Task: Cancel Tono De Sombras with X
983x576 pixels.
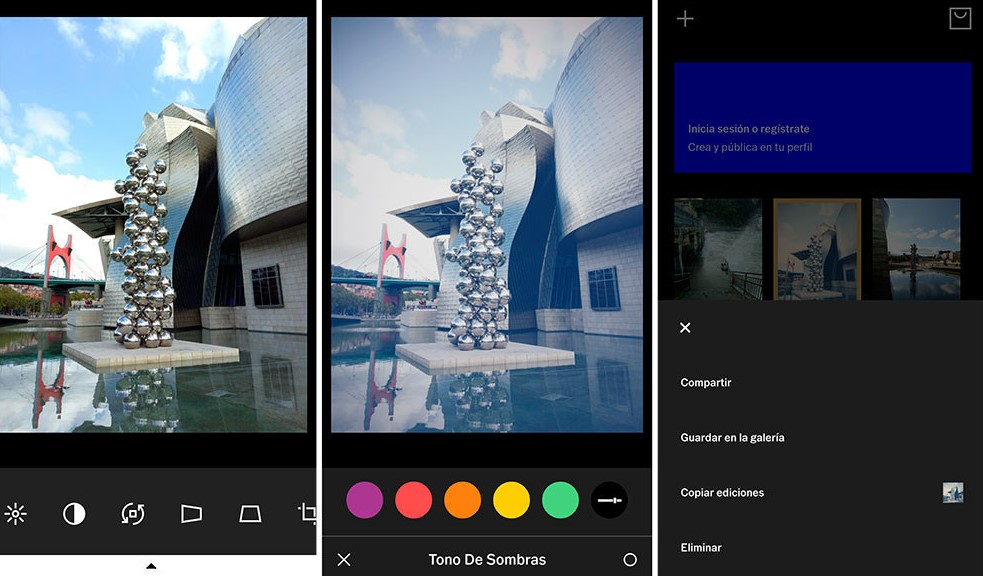Action: click(x=344, y=560)
